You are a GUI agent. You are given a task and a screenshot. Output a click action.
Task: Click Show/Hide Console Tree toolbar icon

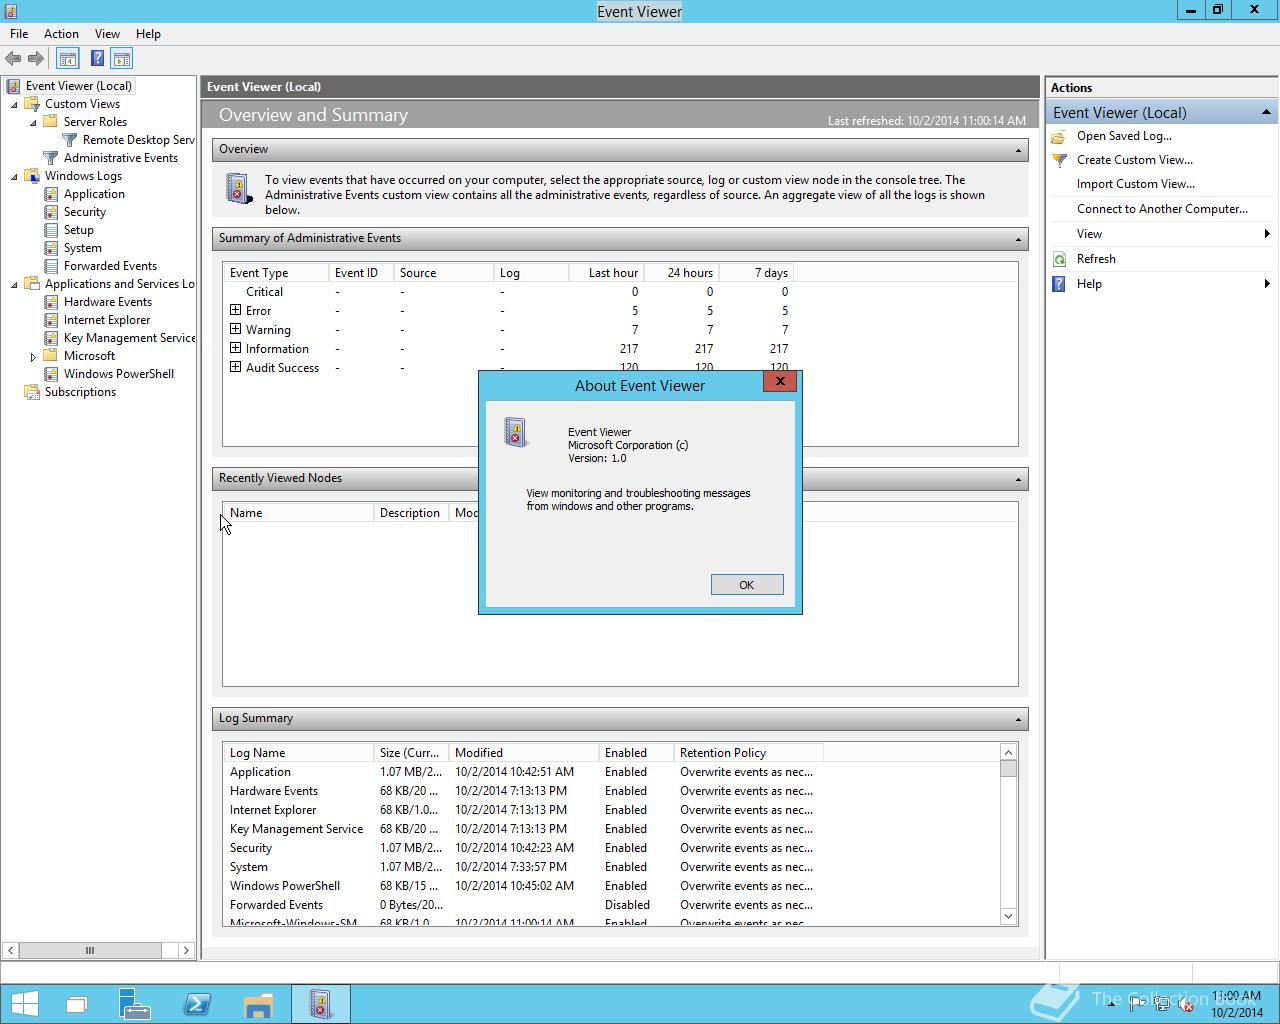[68, 59]
